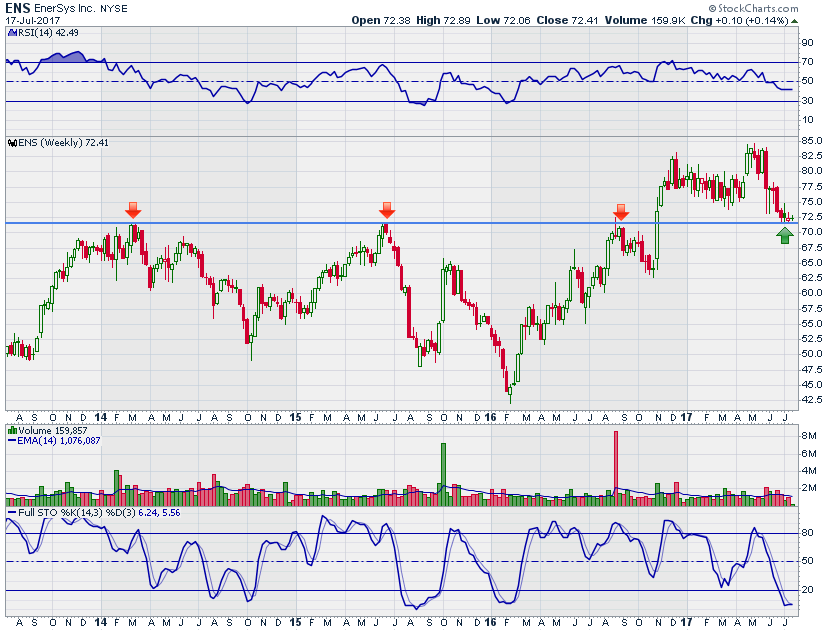Click the company name EnerSys Inc.
The width and height of the screenshot is (830, 635).
pos(66,9)
